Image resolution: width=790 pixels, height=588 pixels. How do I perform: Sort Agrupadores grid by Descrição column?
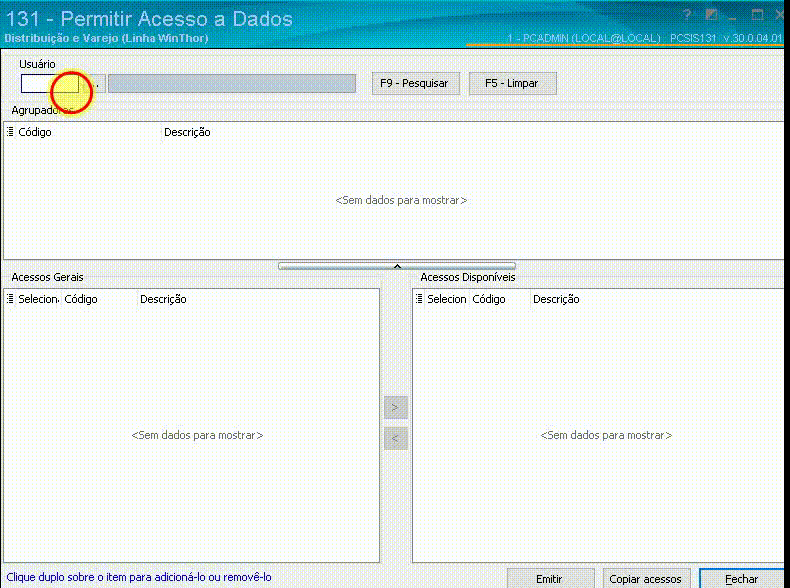click(x=187, y=132)
